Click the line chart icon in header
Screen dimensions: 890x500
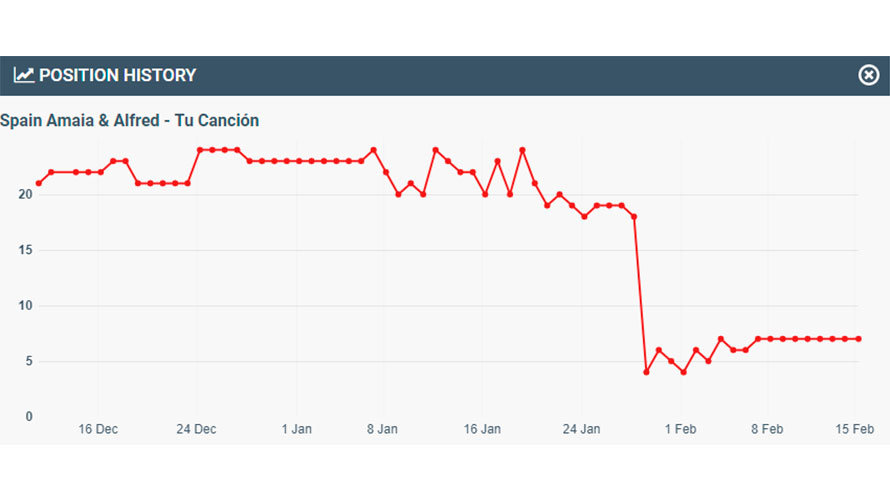(x=24, y=75)
